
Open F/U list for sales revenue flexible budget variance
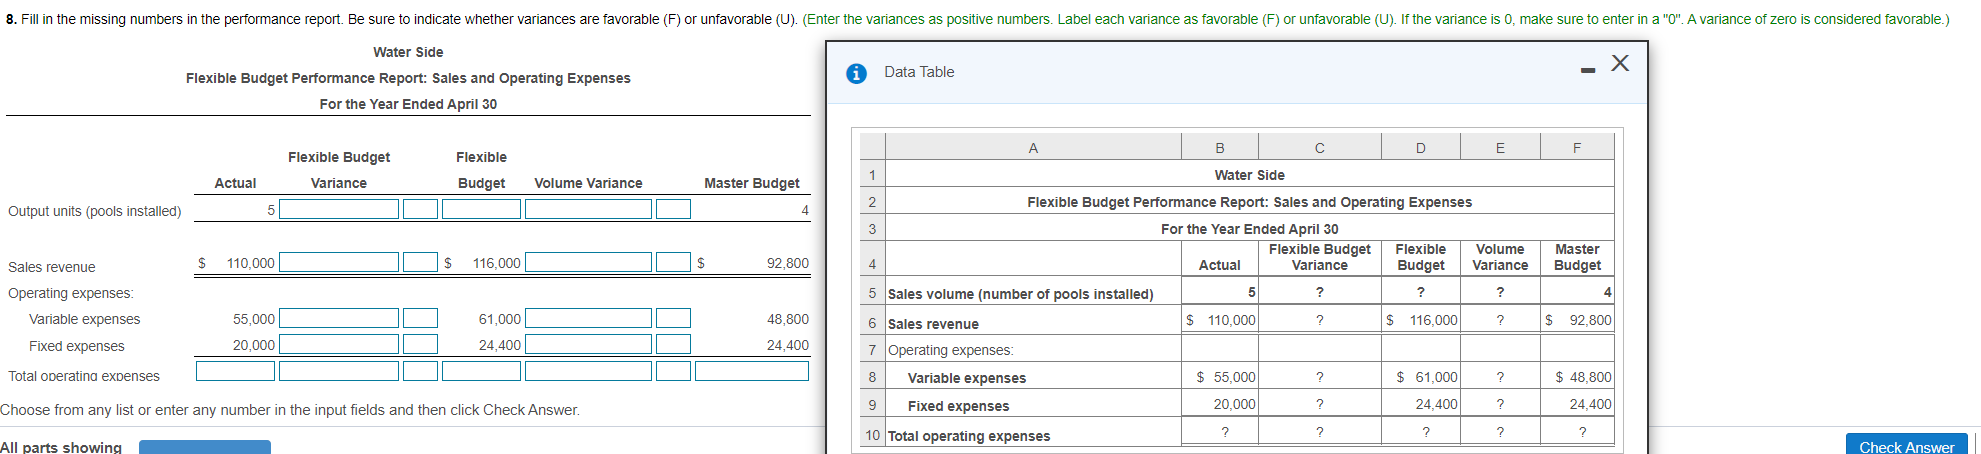click(x=420, y=262)
